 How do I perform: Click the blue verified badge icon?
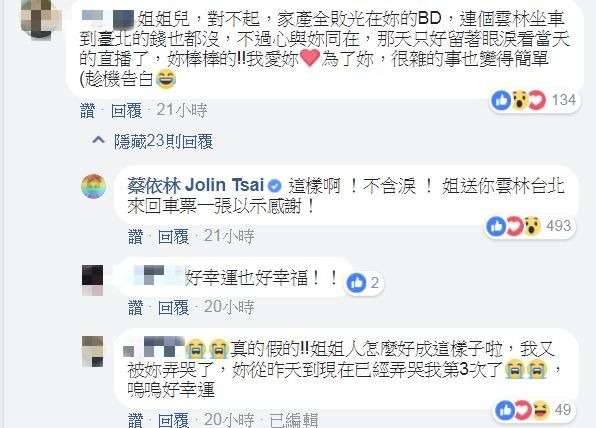[x=275, y=186]
